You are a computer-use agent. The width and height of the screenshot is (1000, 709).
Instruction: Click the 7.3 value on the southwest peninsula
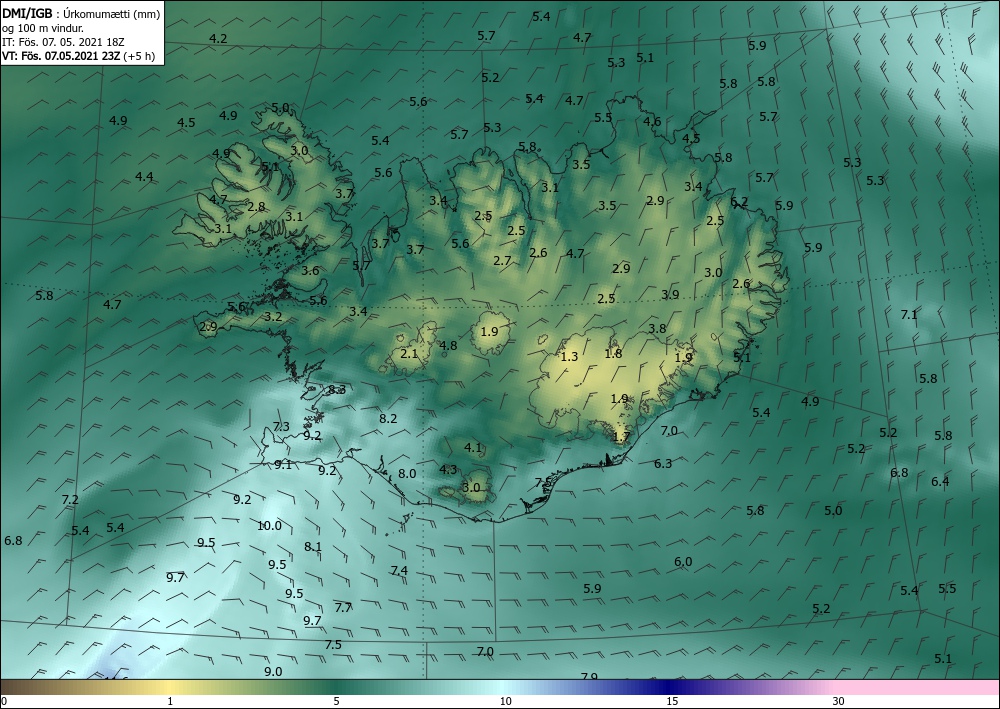pyautogui.click(x=281, y=427)
